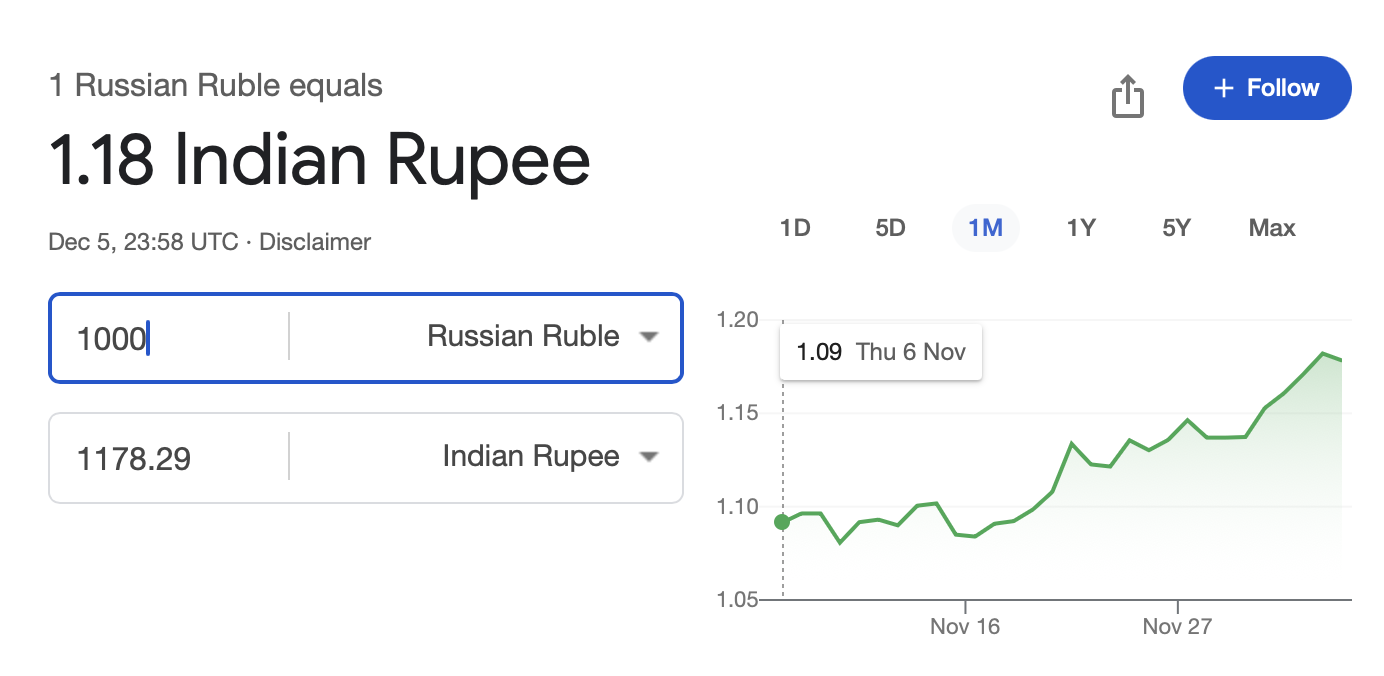
Task: Click the Follow button
Action: click(1266, 88)
